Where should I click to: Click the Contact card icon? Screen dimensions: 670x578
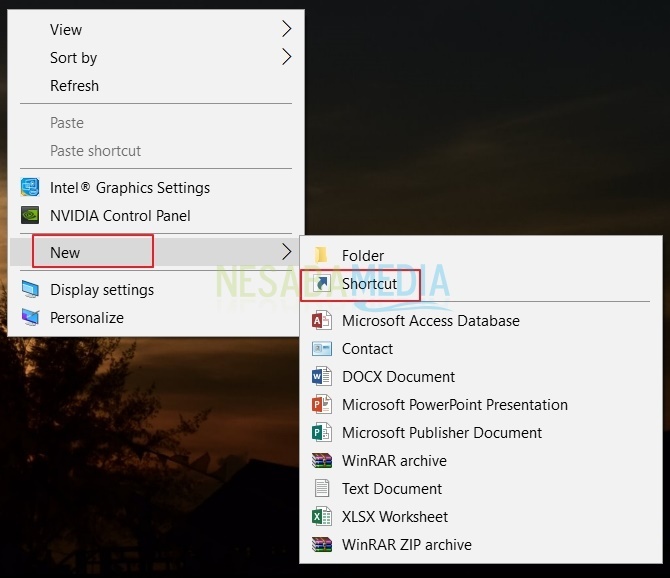click(x=322, y=349)
